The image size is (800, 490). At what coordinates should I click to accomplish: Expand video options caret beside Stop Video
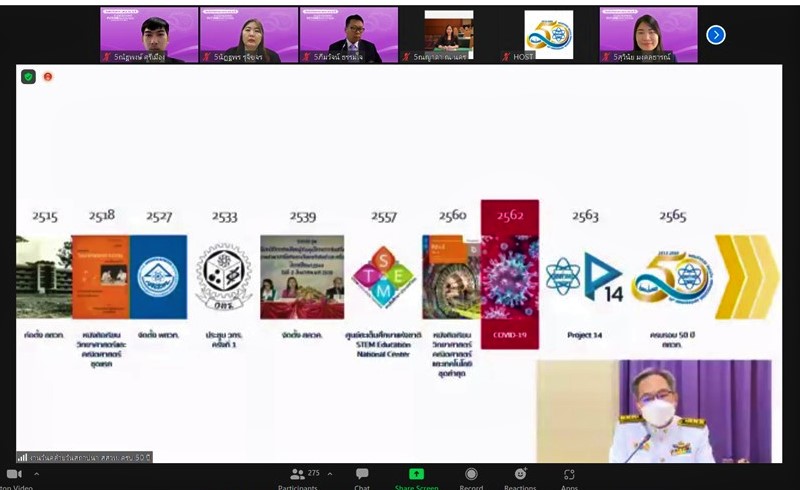[x=36, y=474]
